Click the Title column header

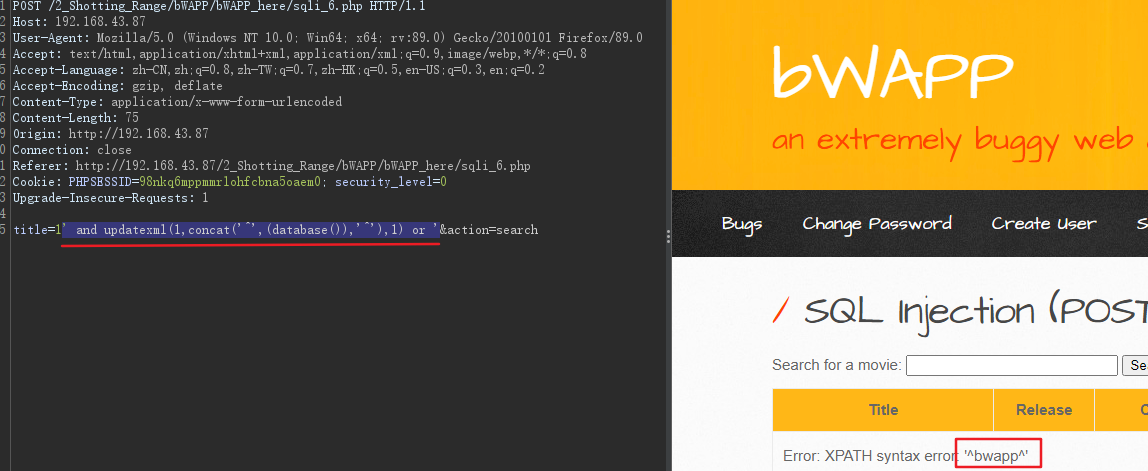click(x=883, y=409)
